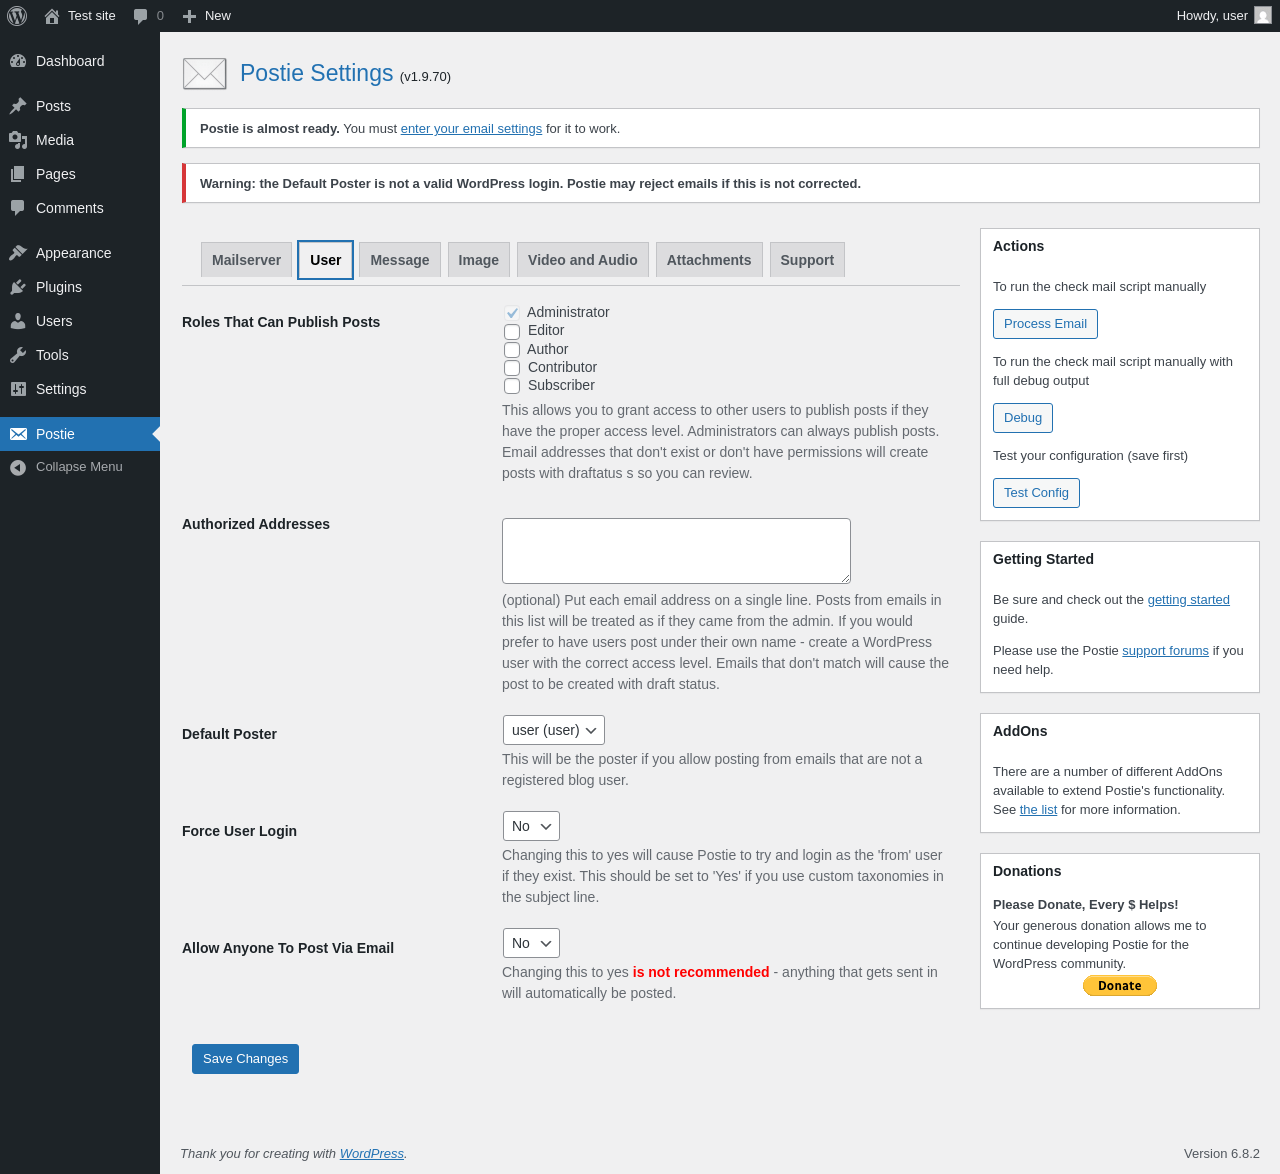Click the Postie envelope icon in sidebar
Screen dimensions: 1280x1174
[18, 434]
